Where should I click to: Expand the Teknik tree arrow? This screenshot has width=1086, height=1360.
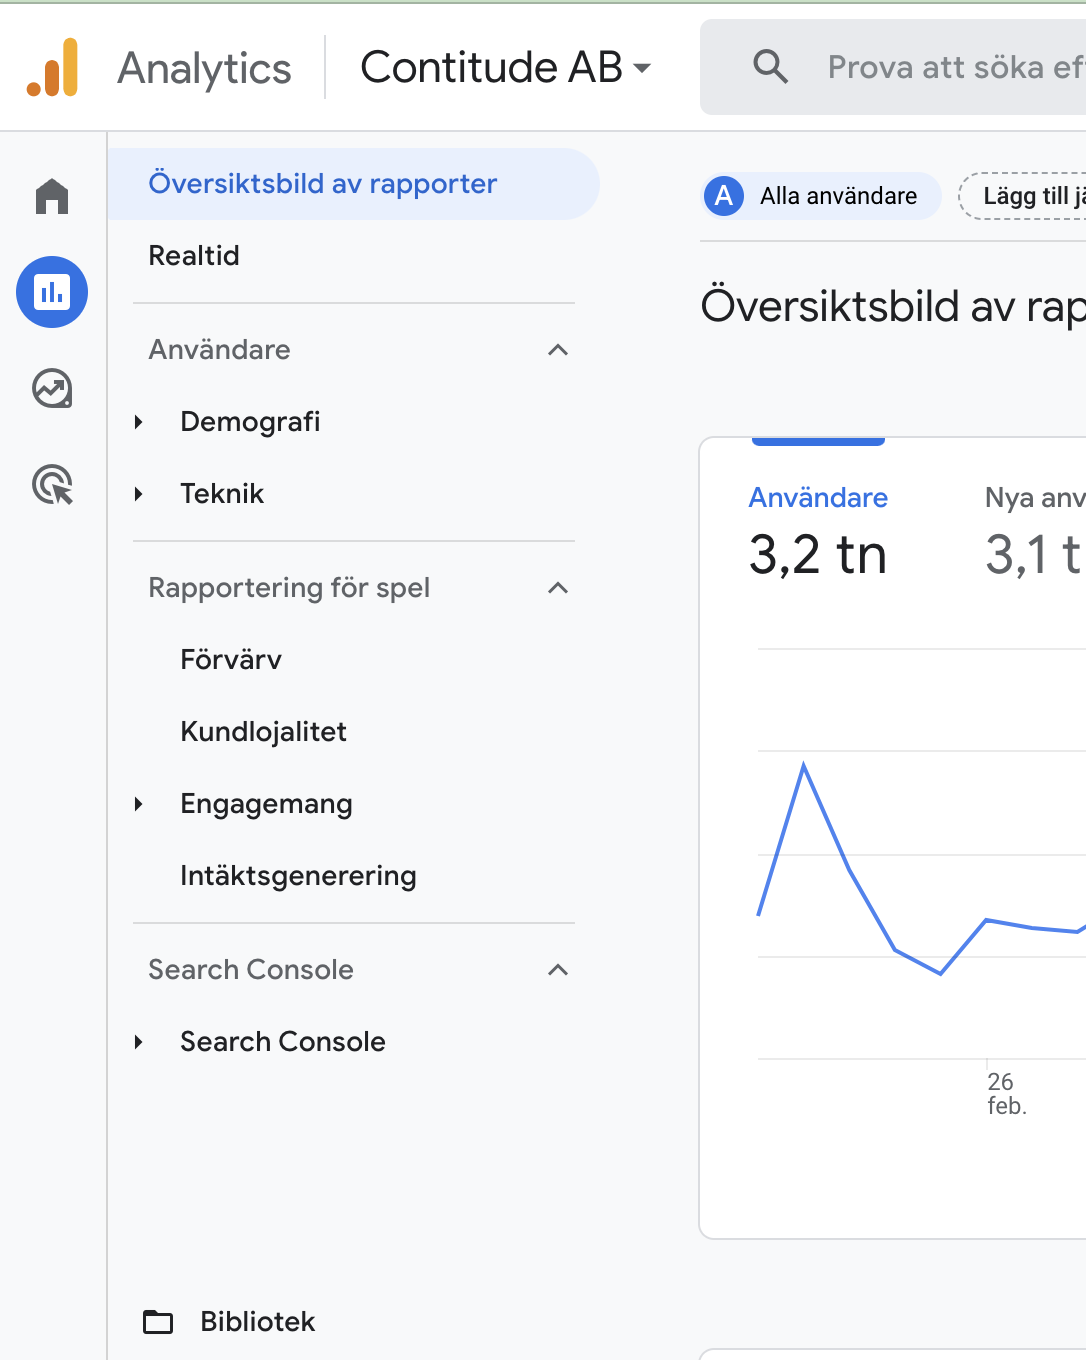pos(139,494)
